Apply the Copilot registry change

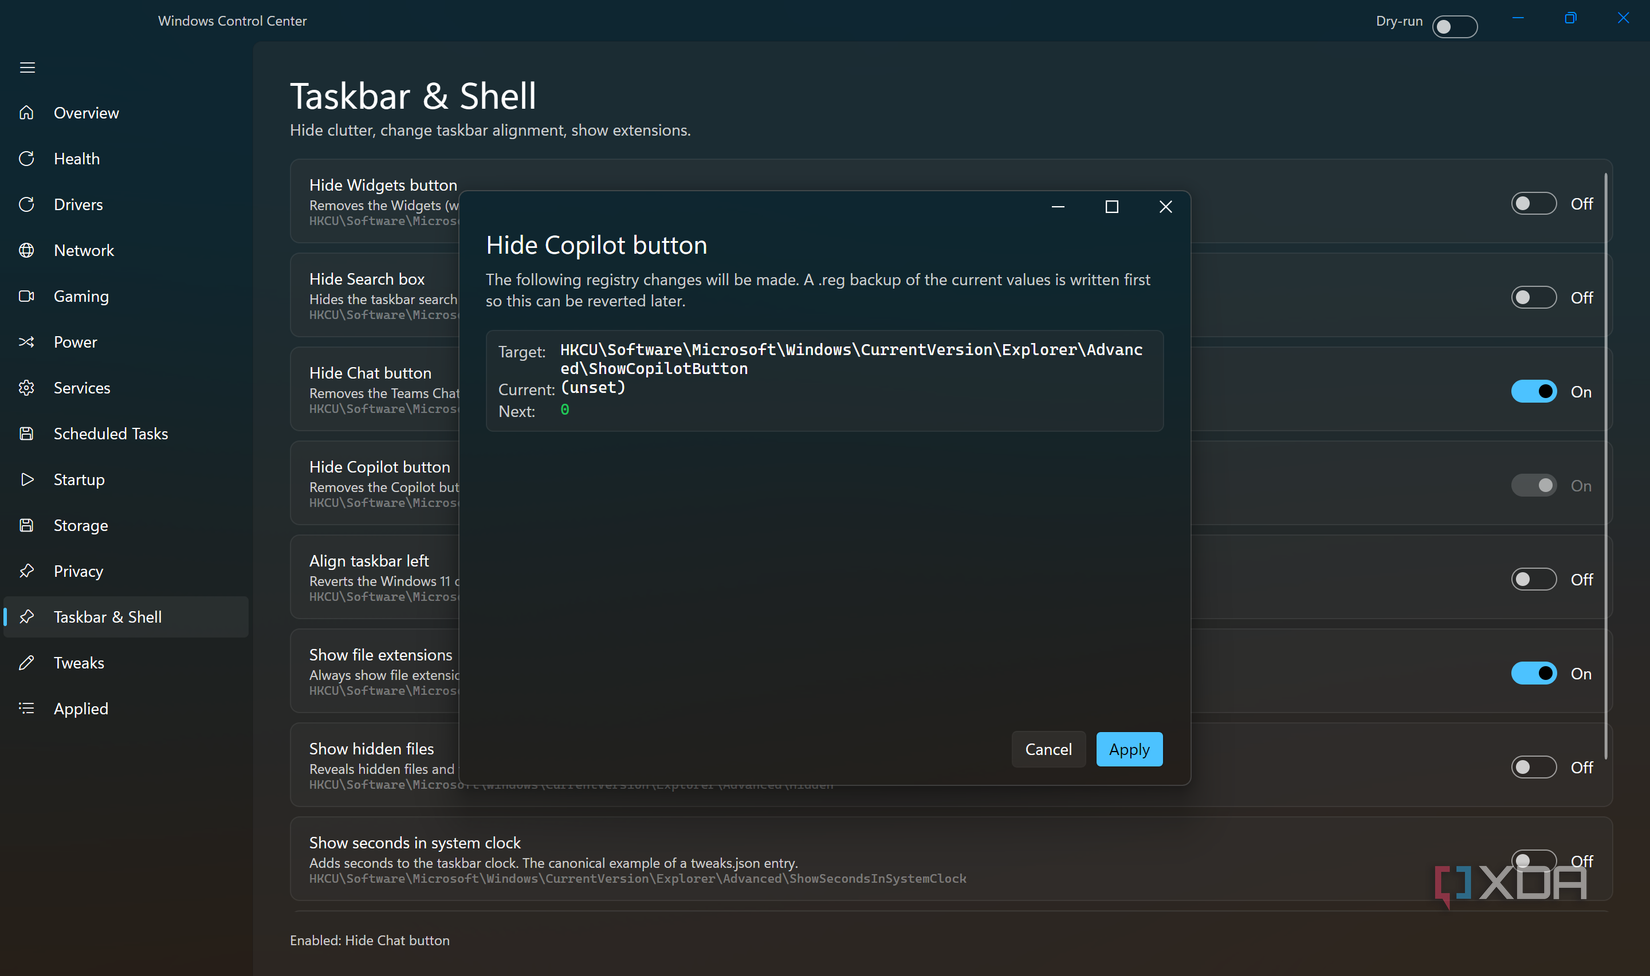(x=1129, y=750)
